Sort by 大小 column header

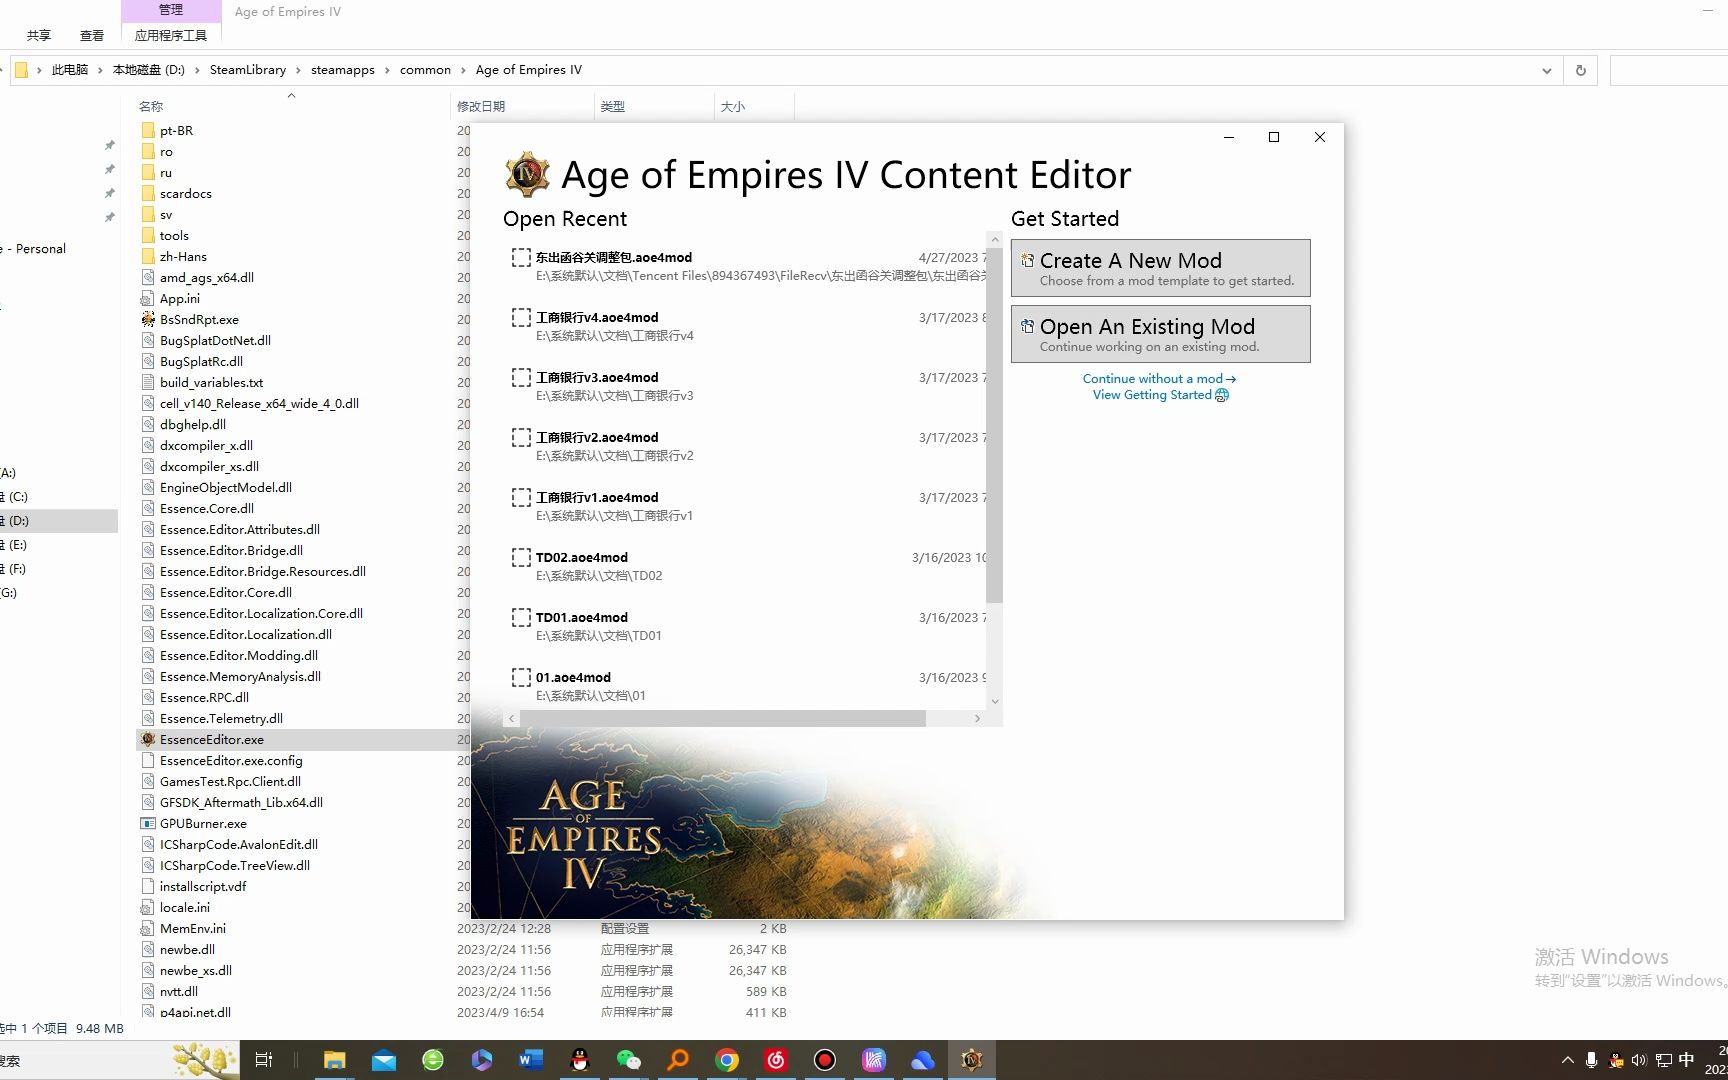pos(754,106)
